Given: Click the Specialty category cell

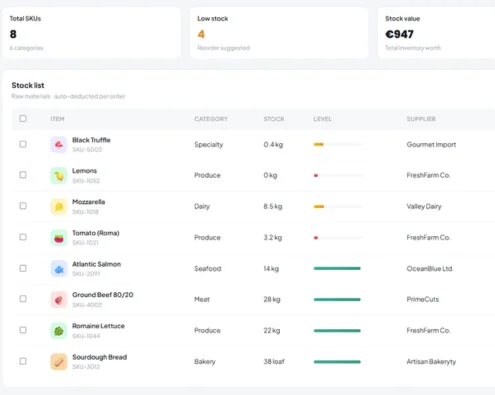Looking at the screenshot, I should (x=209, y=145).
